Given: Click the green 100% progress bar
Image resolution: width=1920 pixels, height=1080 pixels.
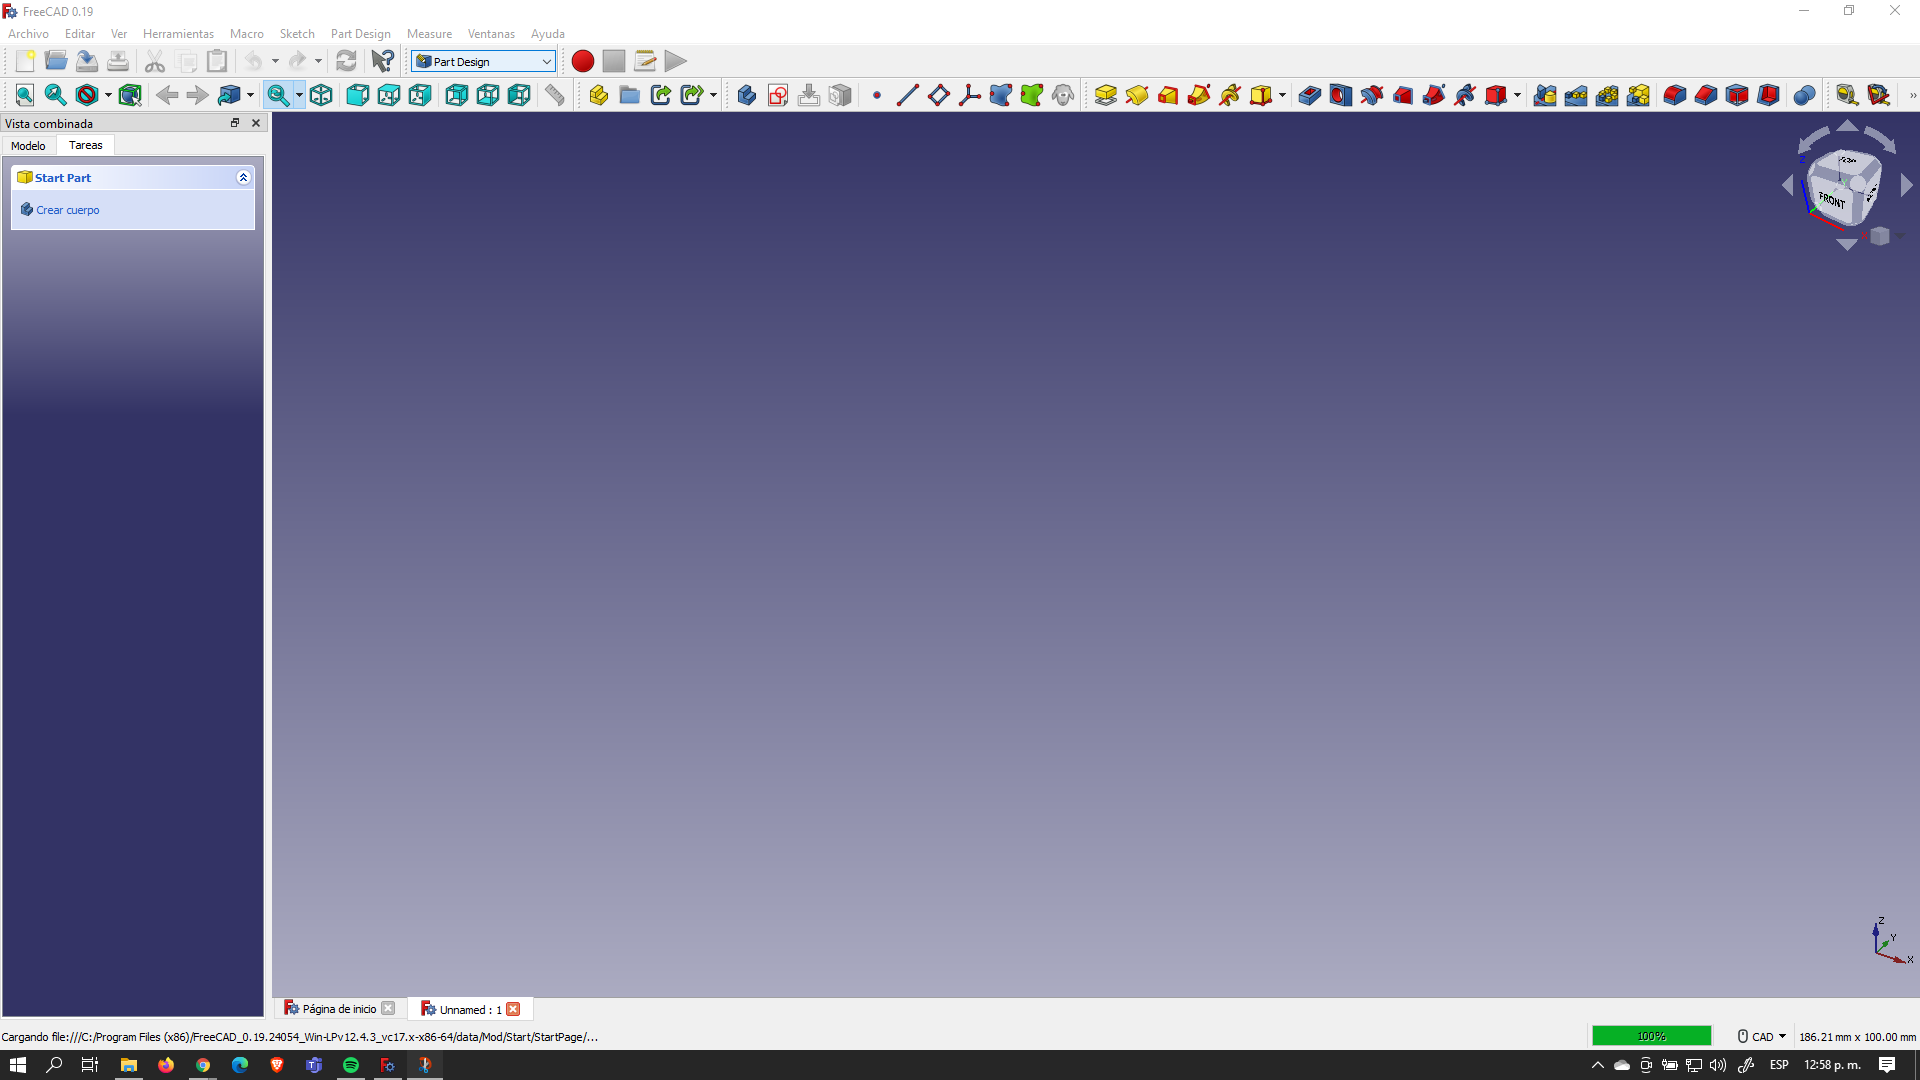Looking at the screenshot, I should click(x=1651, y=1036).
